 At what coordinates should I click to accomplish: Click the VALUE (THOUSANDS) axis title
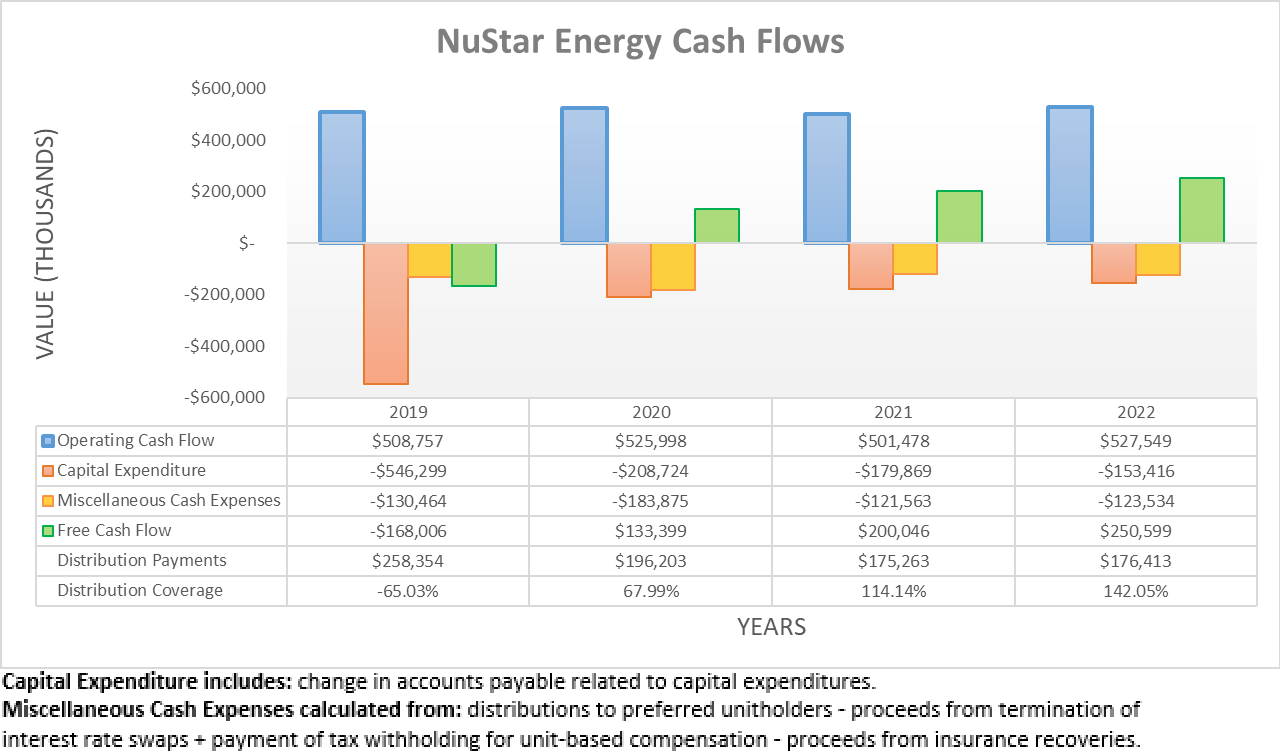[46, 245]
